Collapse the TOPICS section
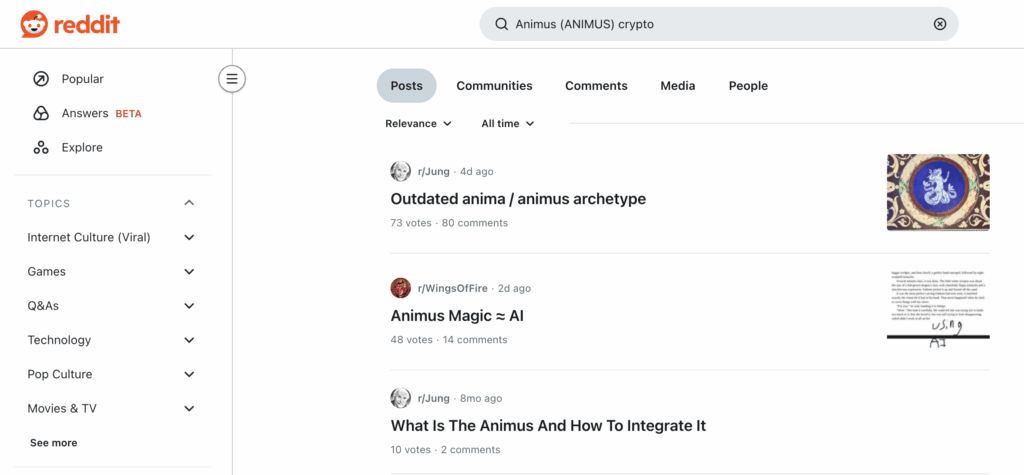This screenshot has height=475, width=1024. tap(189, 203)
